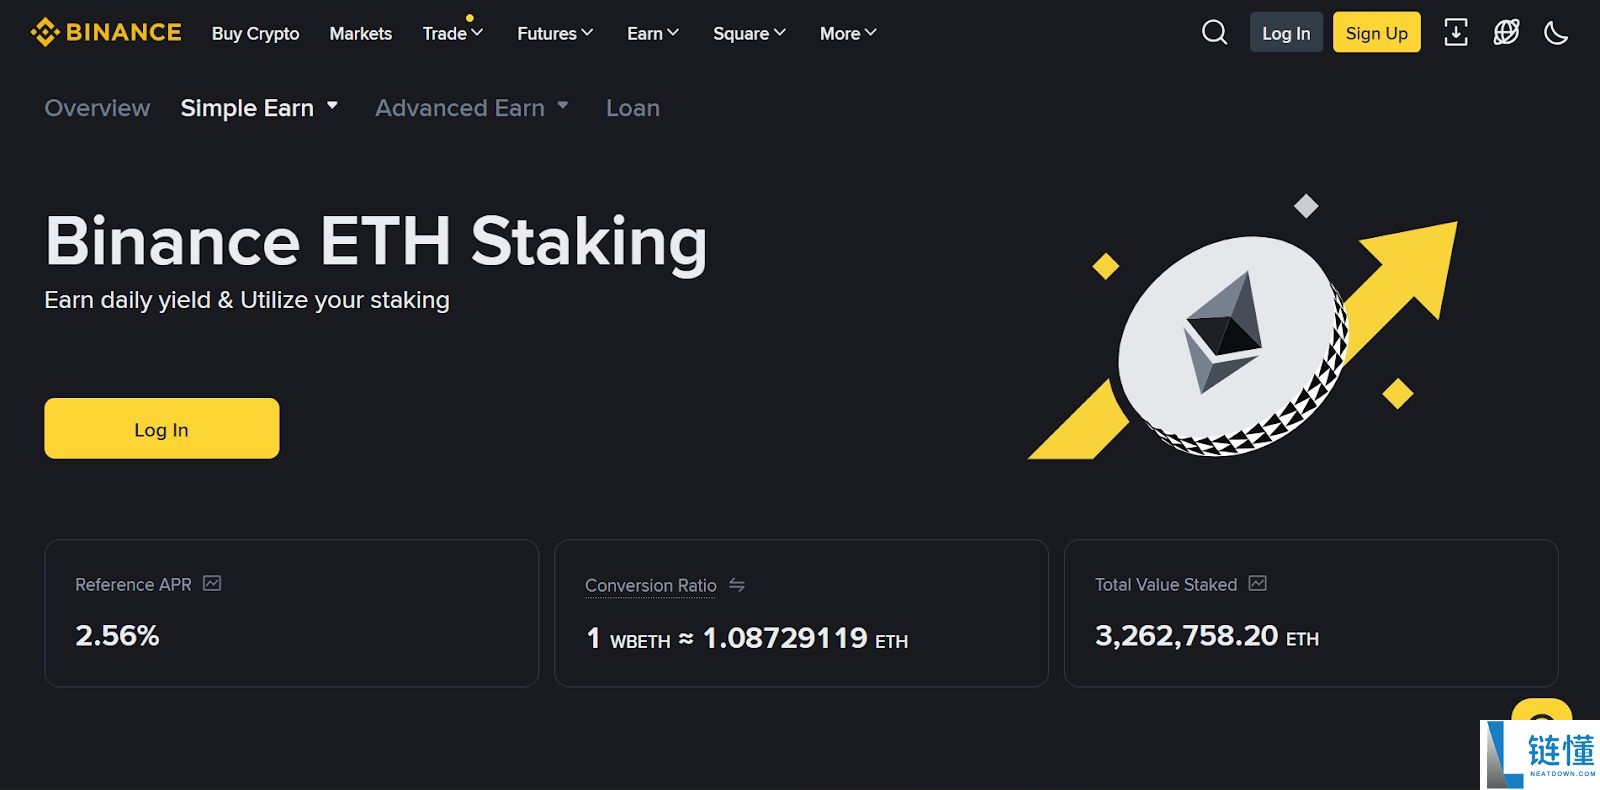Switch to the Loan tab
This screenshot has width=1600, height=790.
point(633,107)
